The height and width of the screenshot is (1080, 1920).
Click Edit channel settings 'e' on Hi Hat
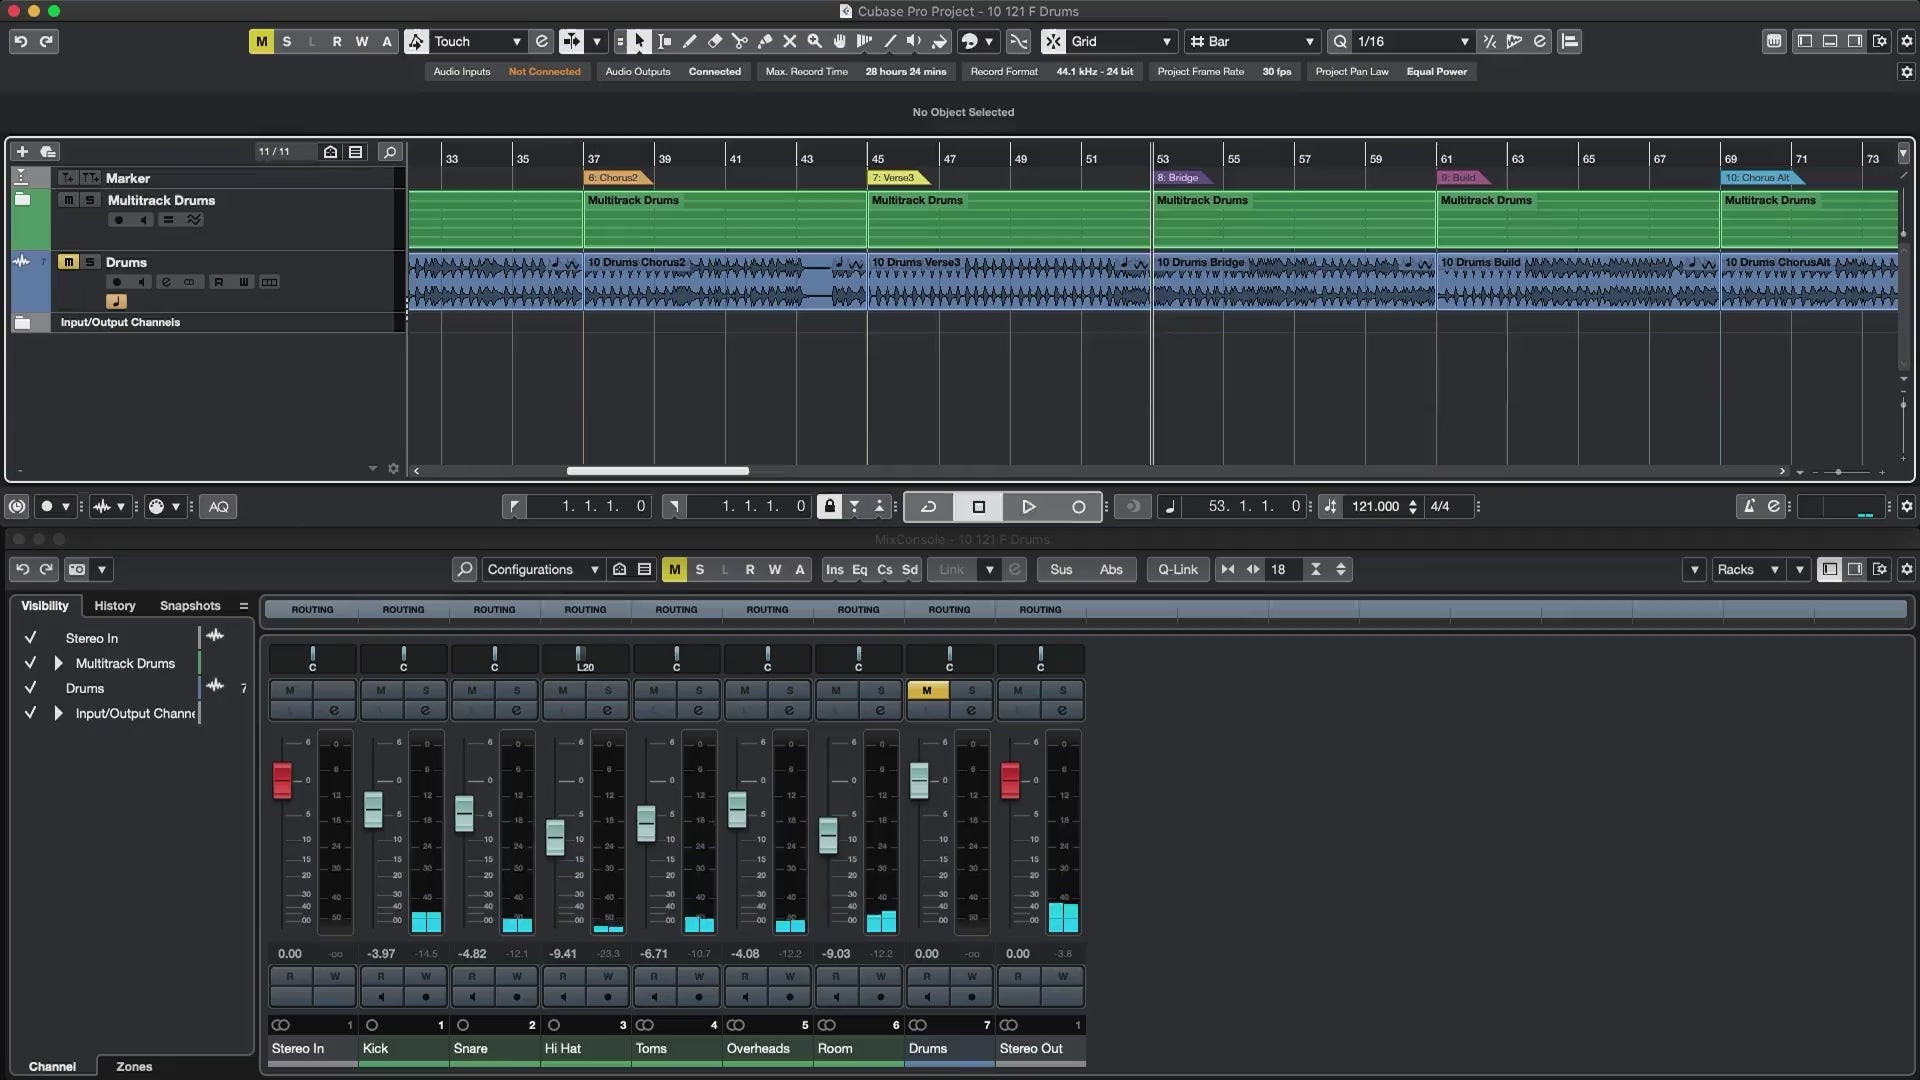pos(607,710)
